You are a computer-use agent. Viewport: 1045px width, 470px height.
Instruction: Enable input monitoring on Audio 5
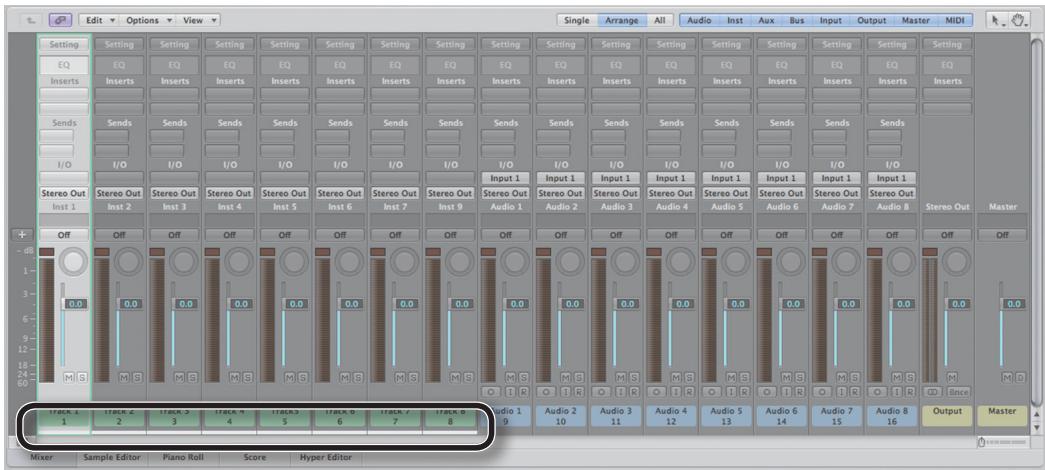(733, 391)
